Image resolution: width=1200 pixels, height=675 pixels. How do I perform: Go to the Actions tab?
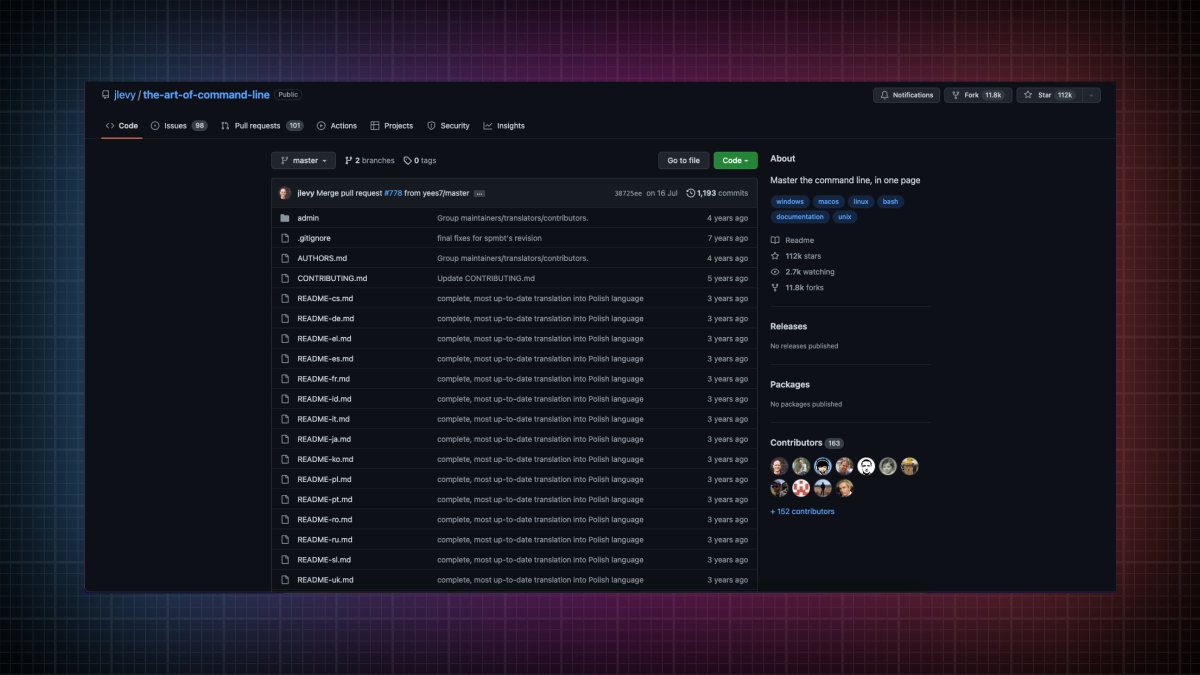click(337, 126)
